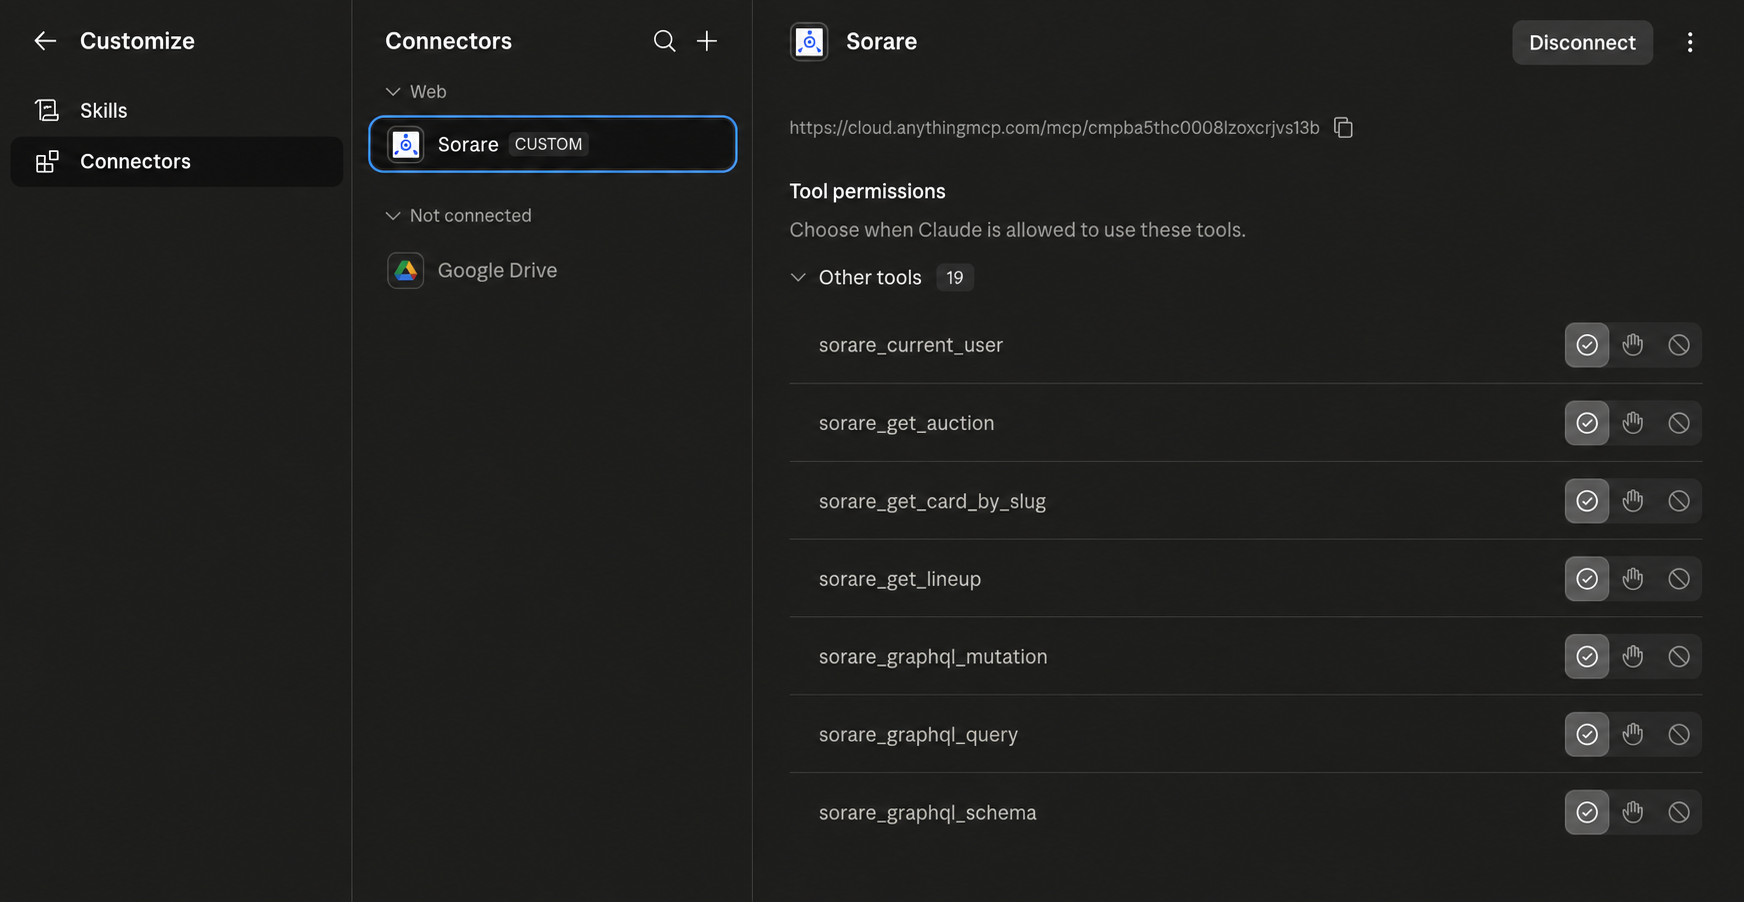Add a new connector with plus icon
Image resolution: width=1744 pixels, height=902 pixels.
(707, 41)
